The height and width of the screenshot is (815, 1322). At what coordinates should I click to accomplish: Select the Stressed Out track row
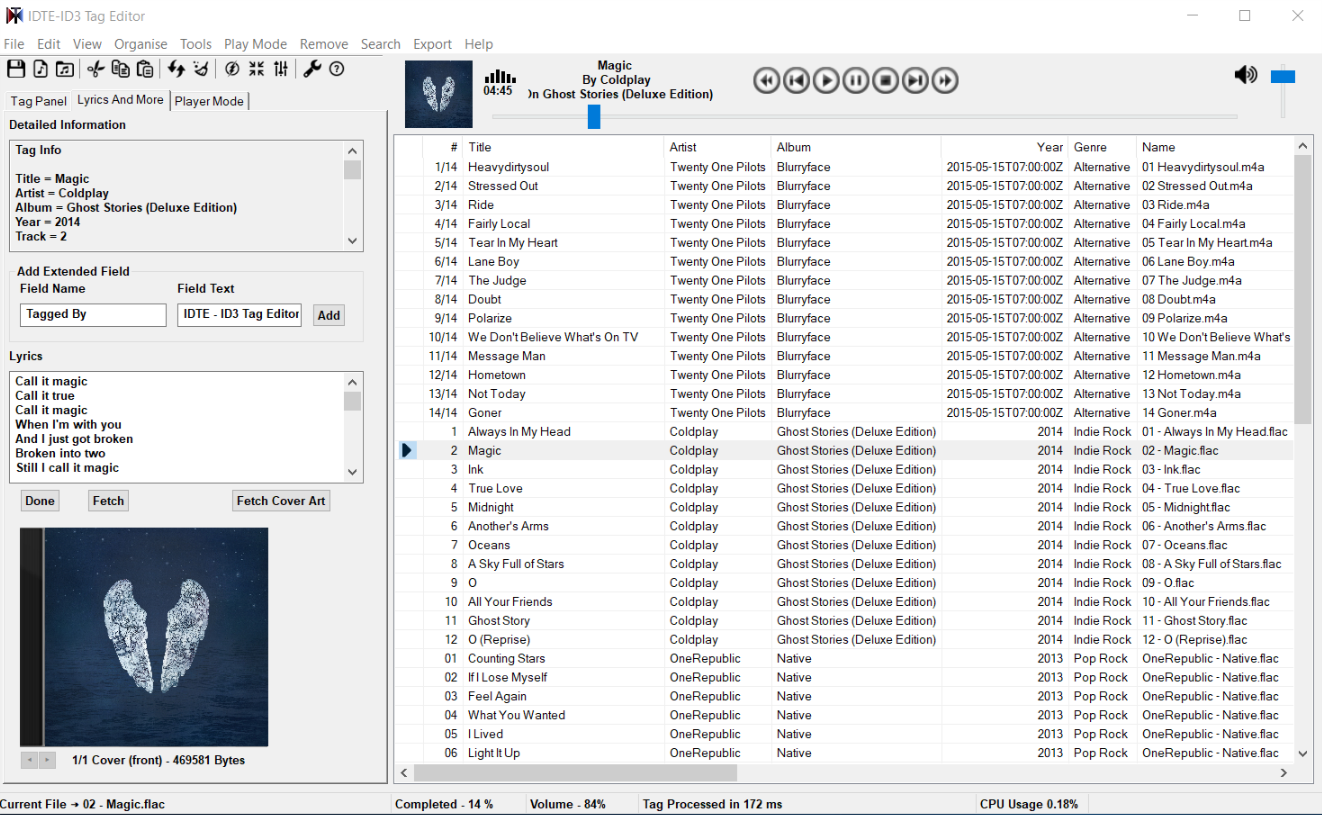[843, 186]
